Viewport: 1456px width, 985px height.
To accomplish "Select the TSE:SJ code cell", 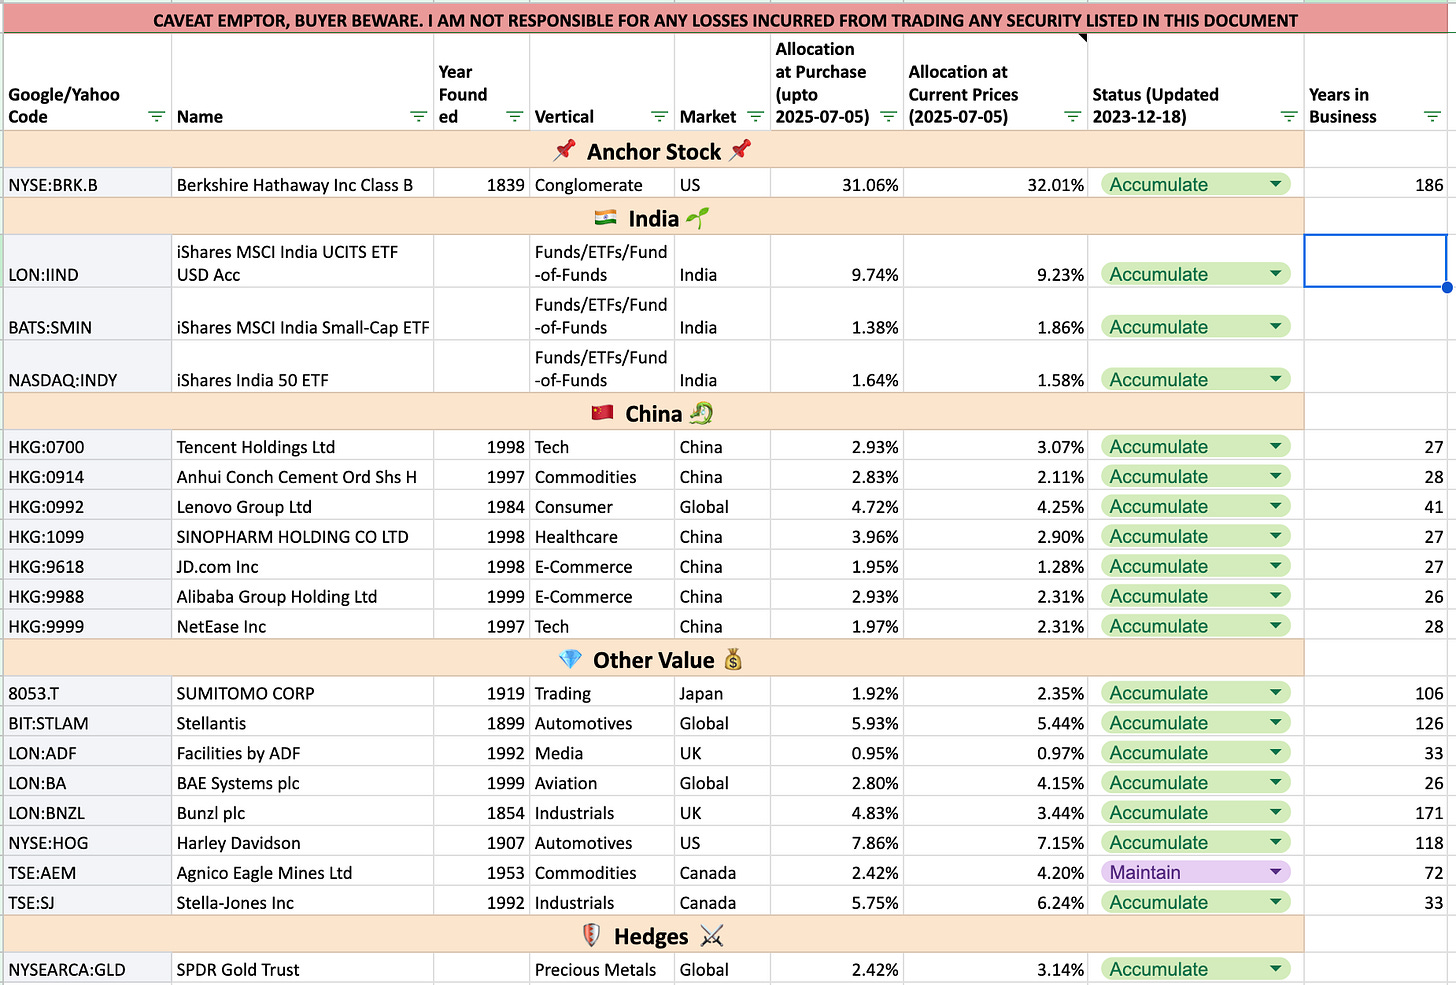I will coord(88,902).
